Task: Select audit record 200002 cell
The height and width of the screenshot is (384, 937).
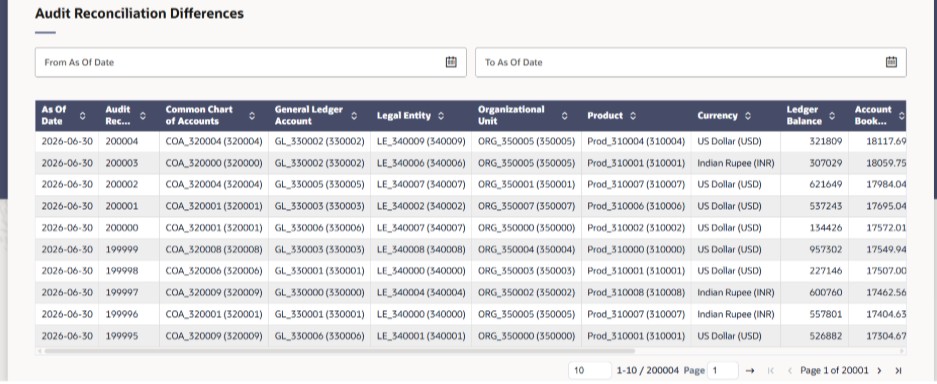Action: pyautogui.click(x=129, y=185)
